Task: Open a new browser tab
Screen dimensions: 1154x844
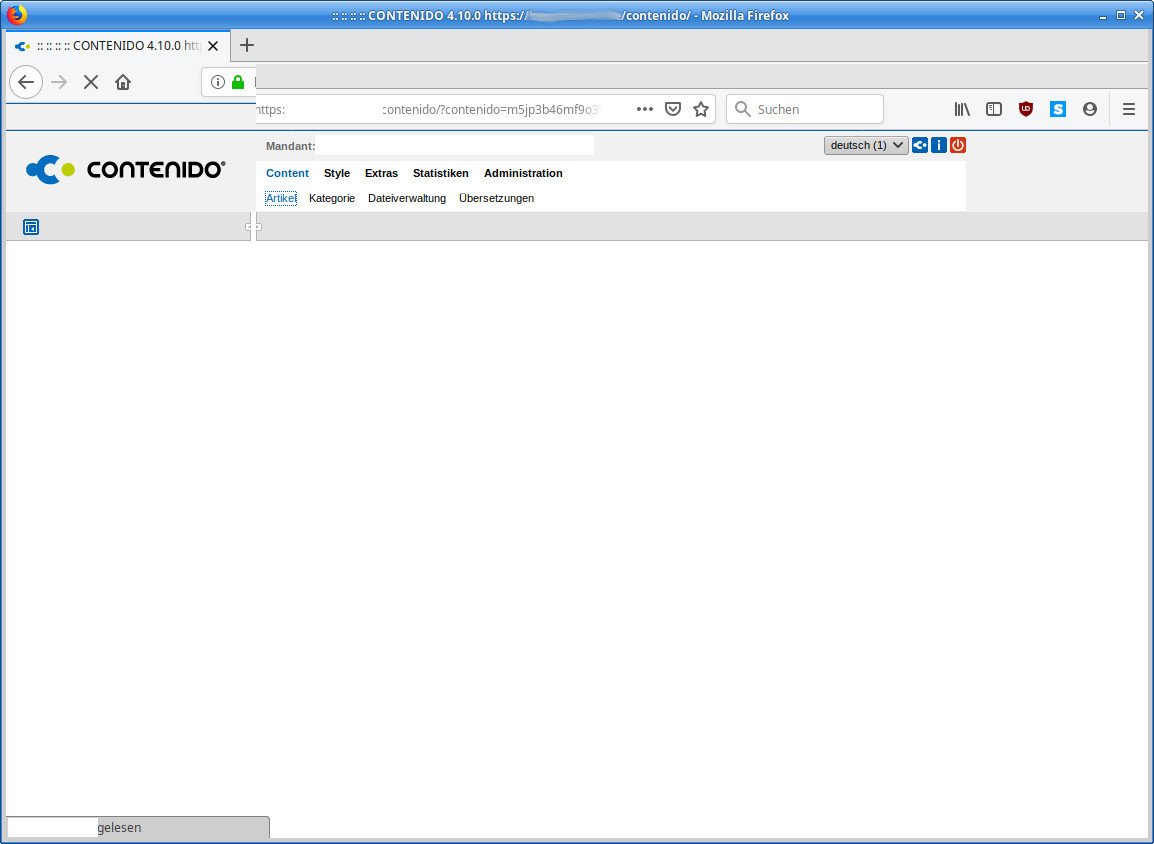Action: (247, 45)
